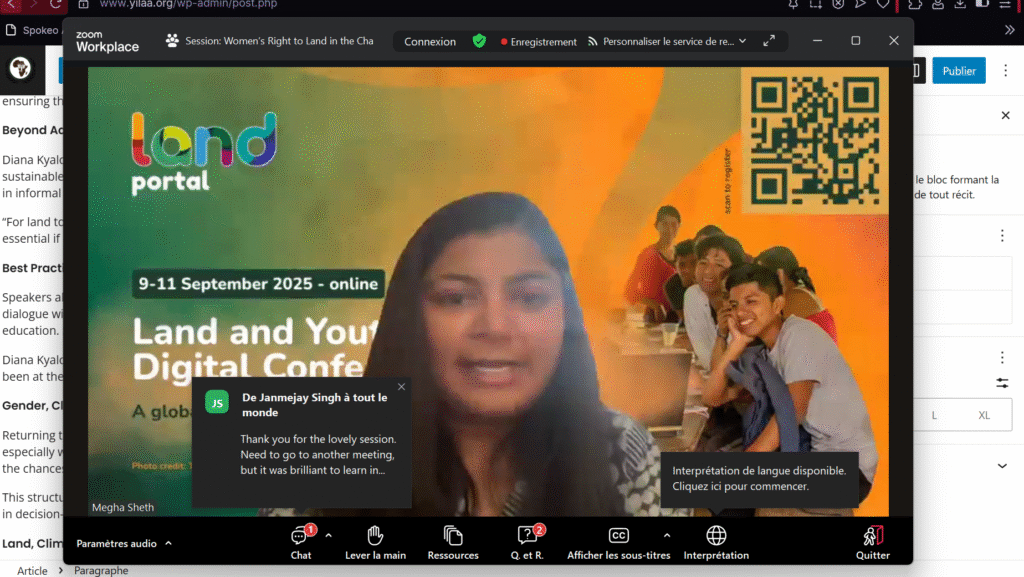The image size is (1024, 577).
Task: Click the Gender heading in the article
Action: tap(33, 405)
